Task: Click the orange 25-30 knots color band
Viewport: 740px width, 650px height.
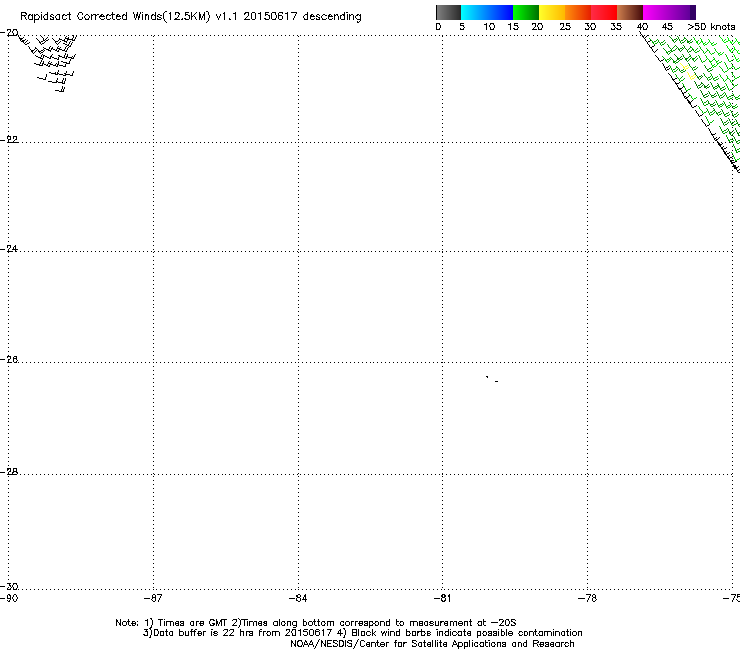Action: point(578,12)
